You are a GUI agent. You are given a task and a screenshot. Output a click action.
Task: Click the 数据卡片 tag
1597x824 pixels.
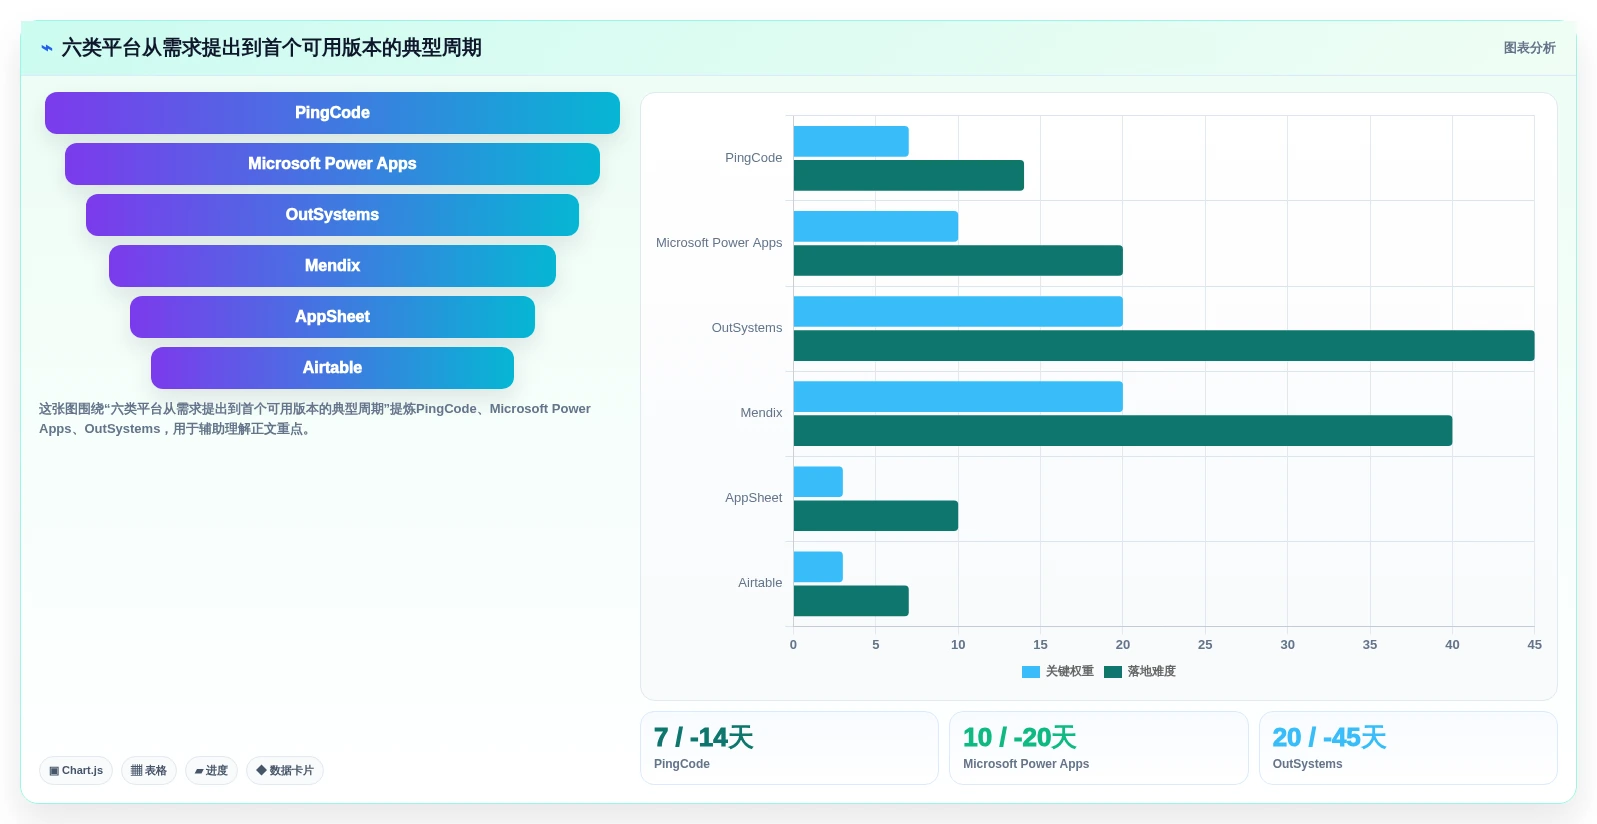285,771
